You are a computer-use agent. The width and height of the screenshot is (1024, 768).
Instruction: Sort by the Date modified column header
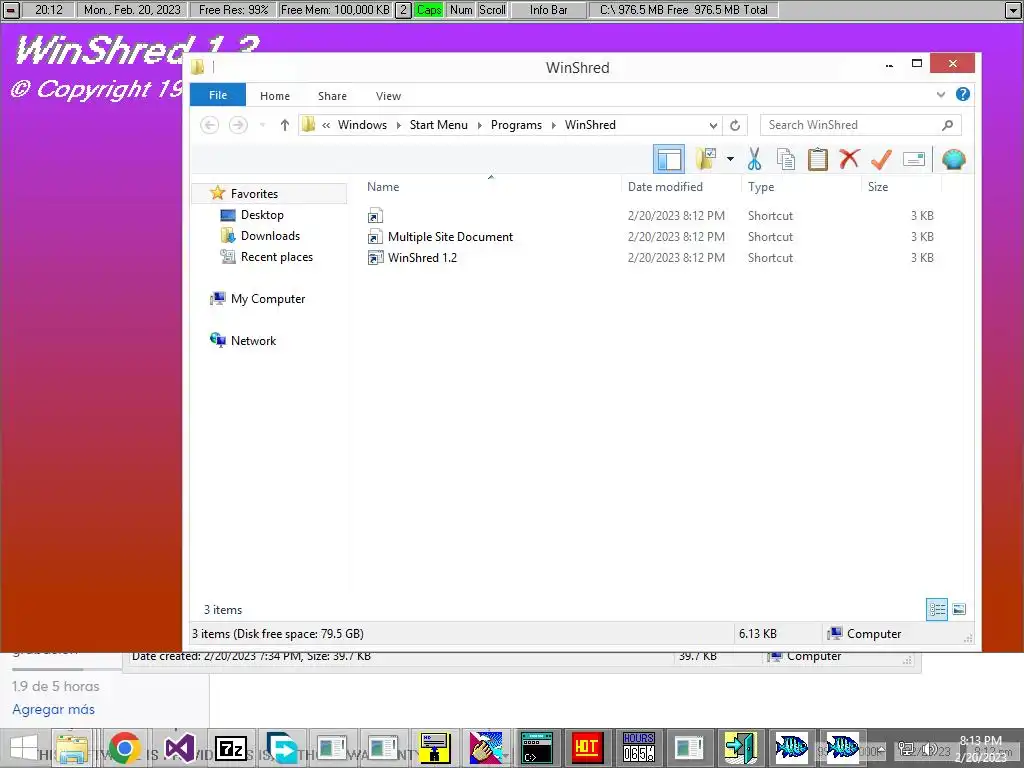665,187
